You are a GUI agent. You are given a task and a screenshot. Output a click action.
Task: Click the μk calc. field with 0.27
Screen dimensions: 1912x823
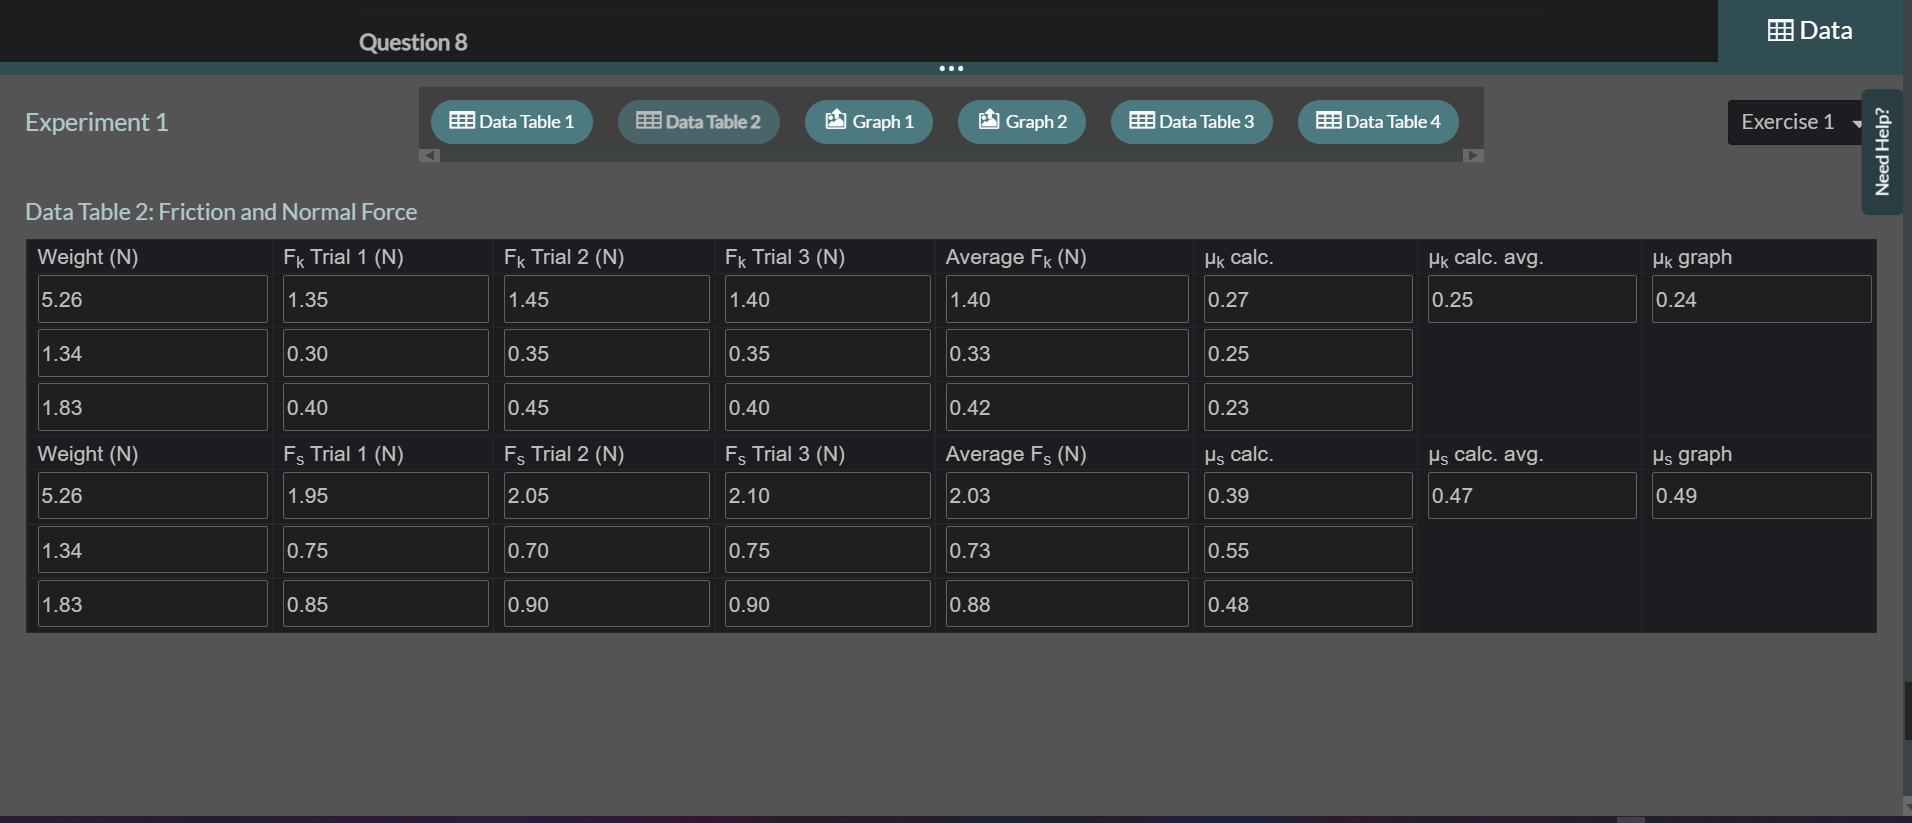tap(1308, 299)
